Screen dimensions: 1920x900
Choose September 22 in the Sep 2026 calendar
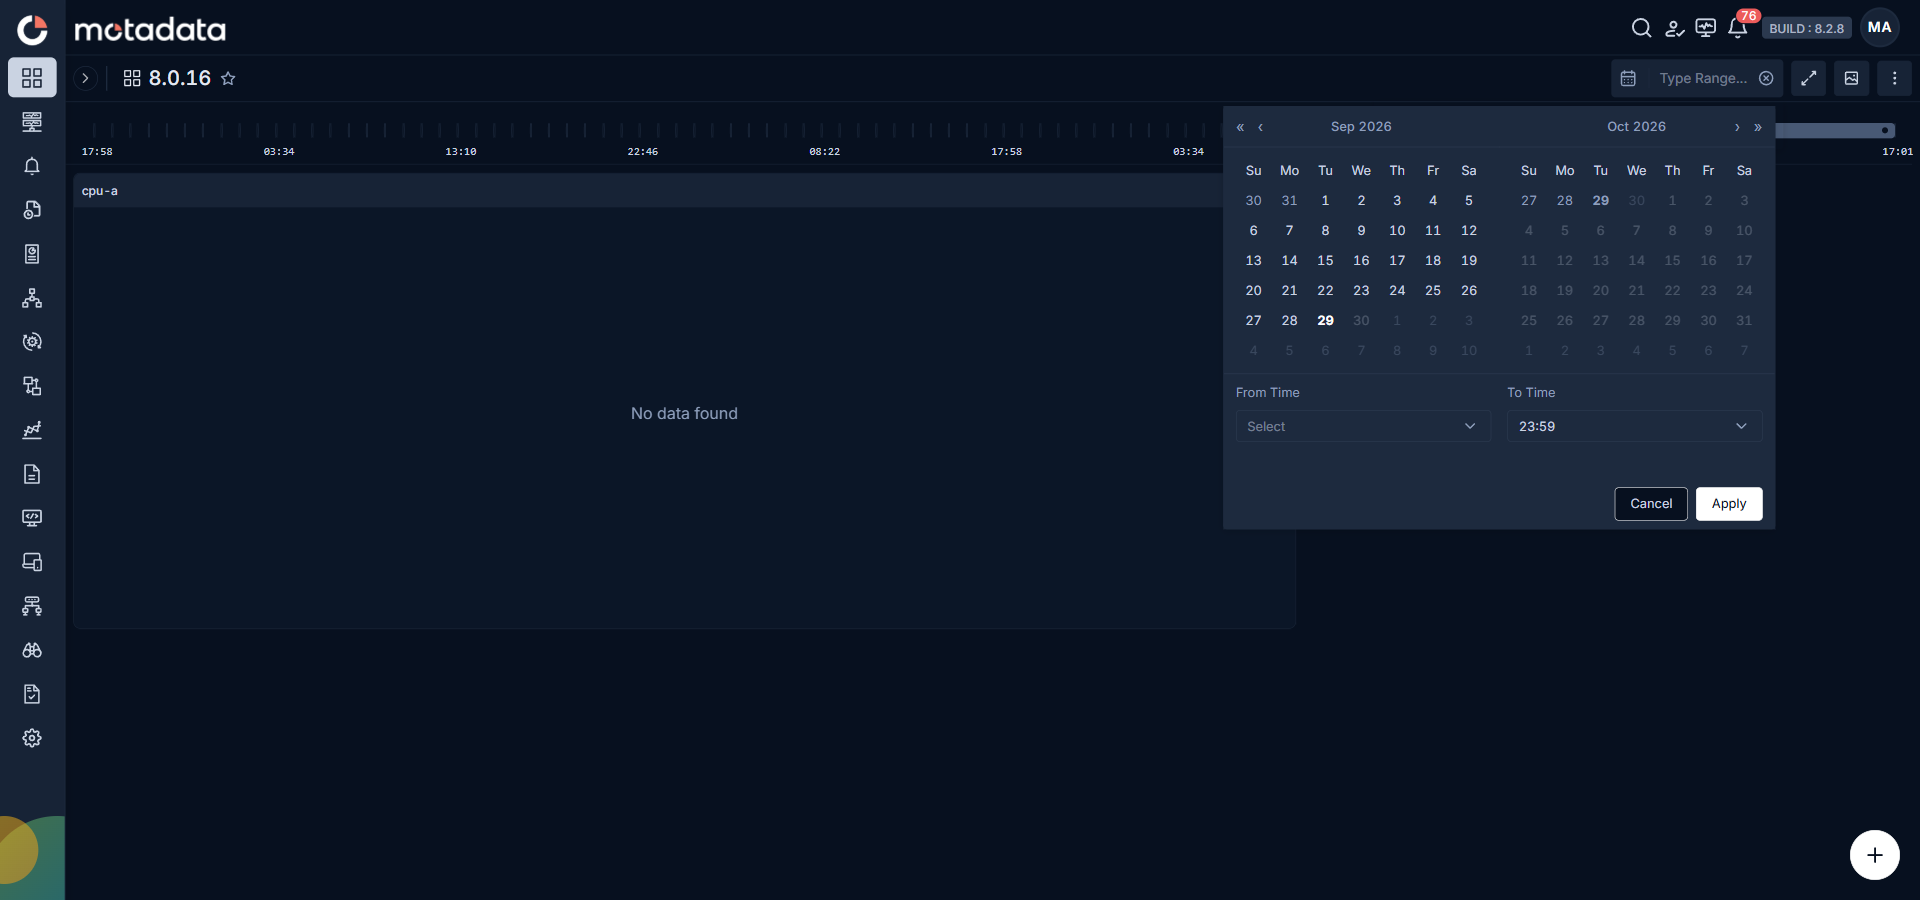point(1325,290)
